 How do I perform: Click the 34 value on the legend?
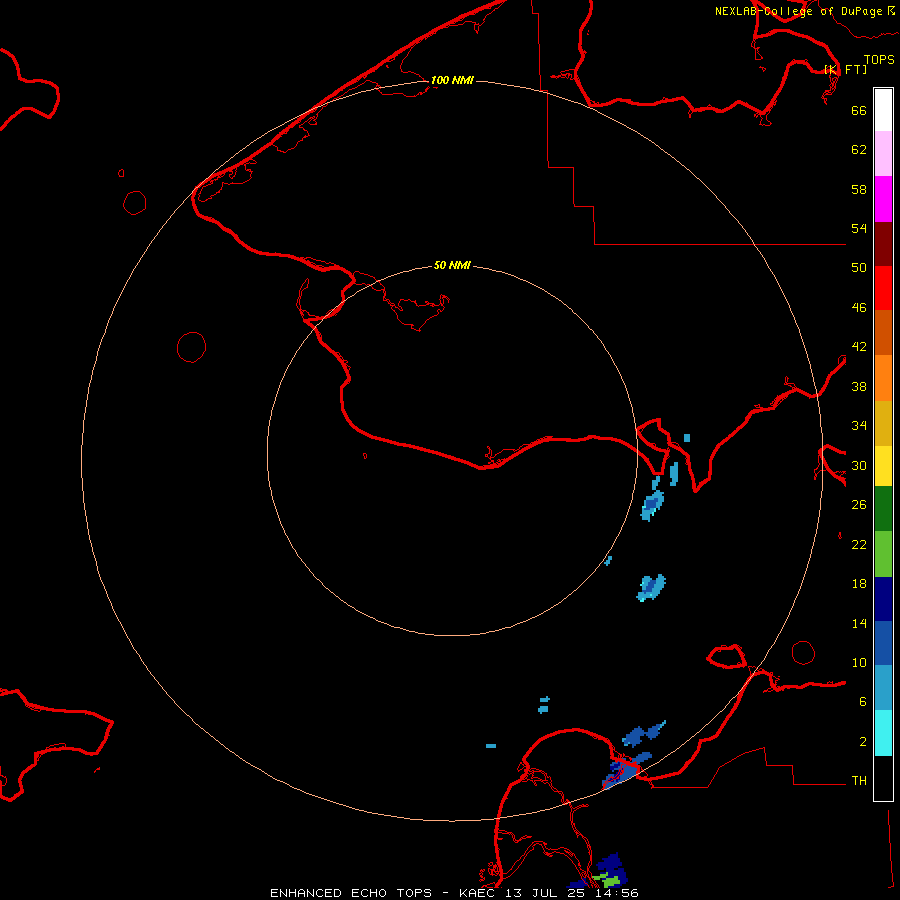point(859,426)
